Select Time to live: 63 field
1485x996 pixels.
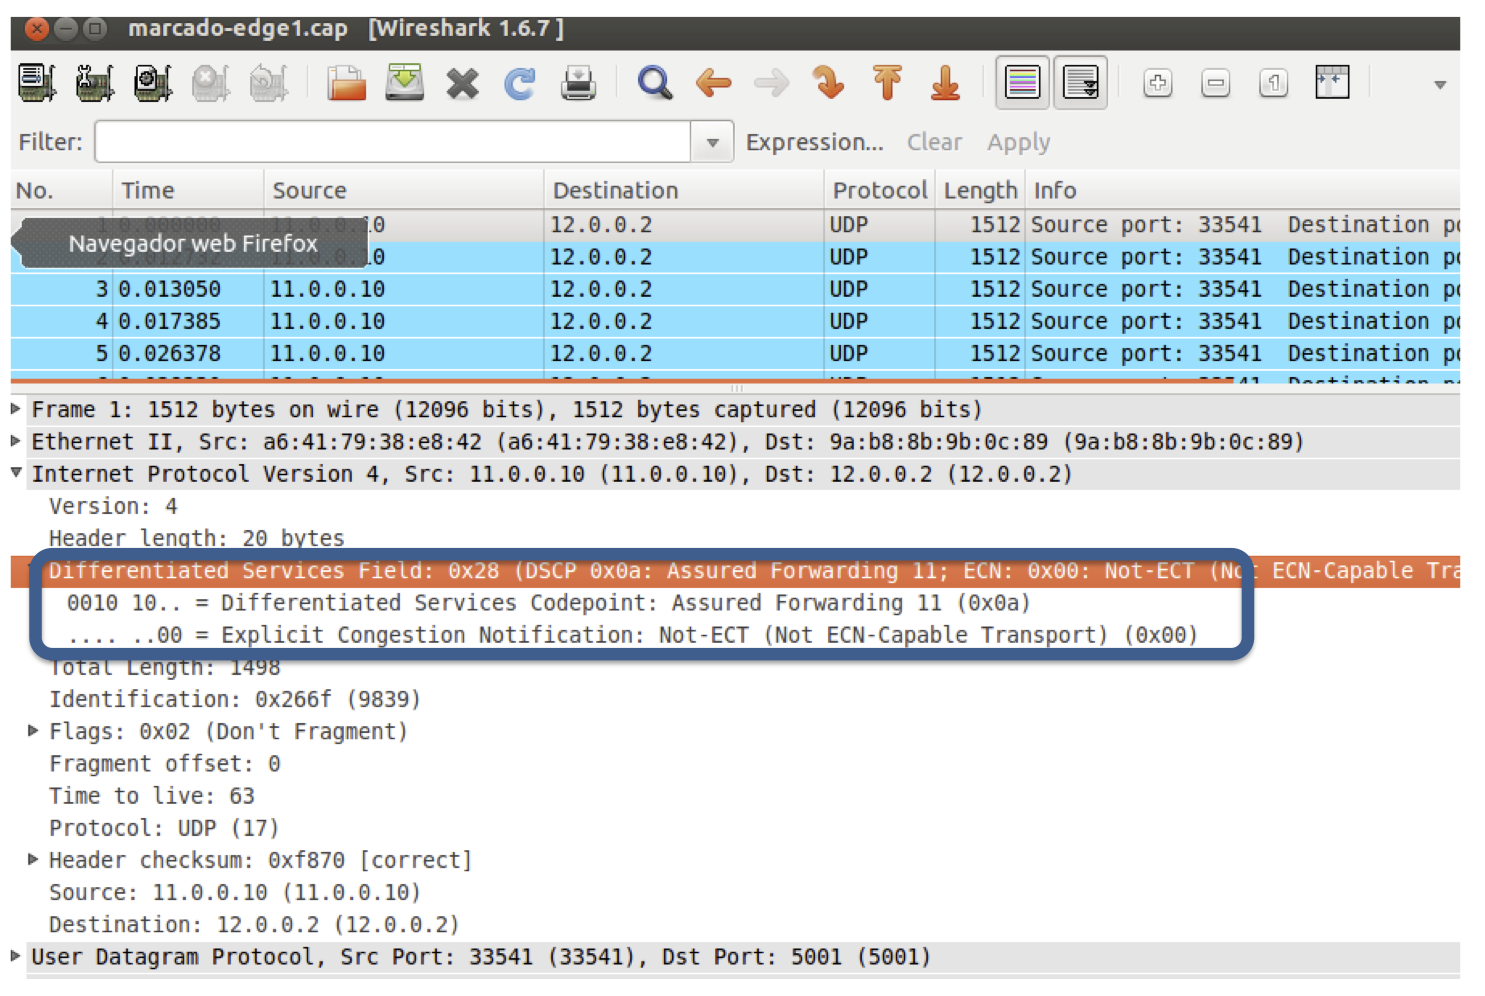pos(152,796)
